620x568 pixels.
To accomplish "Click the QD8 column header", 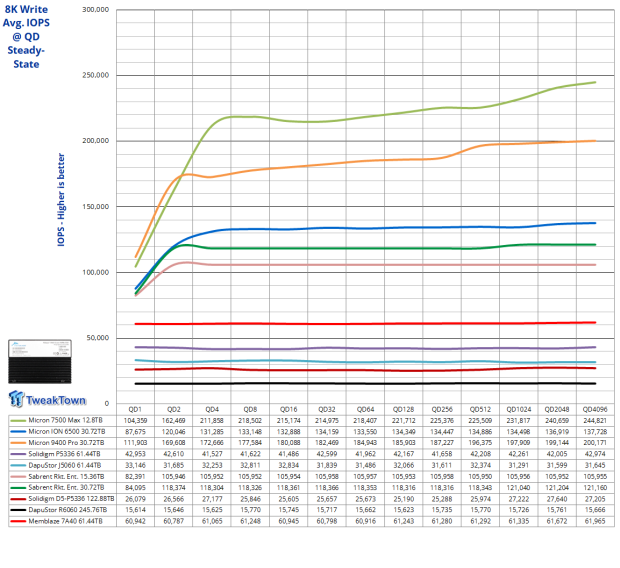I will (250, 409).
